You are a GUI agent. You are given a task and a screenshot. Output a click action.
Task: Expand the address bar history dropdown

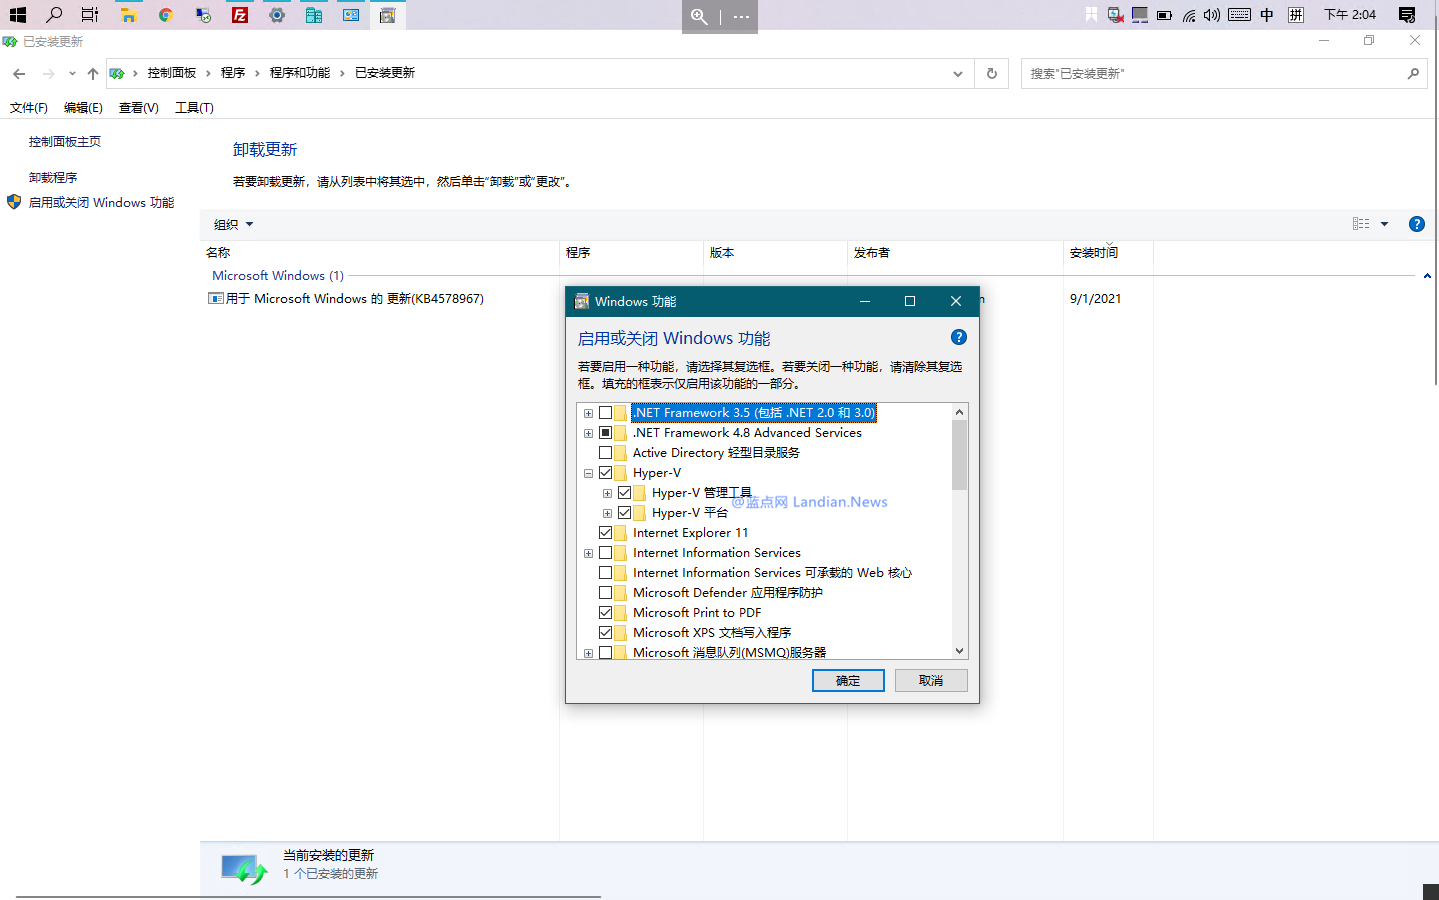click(957, 73)
